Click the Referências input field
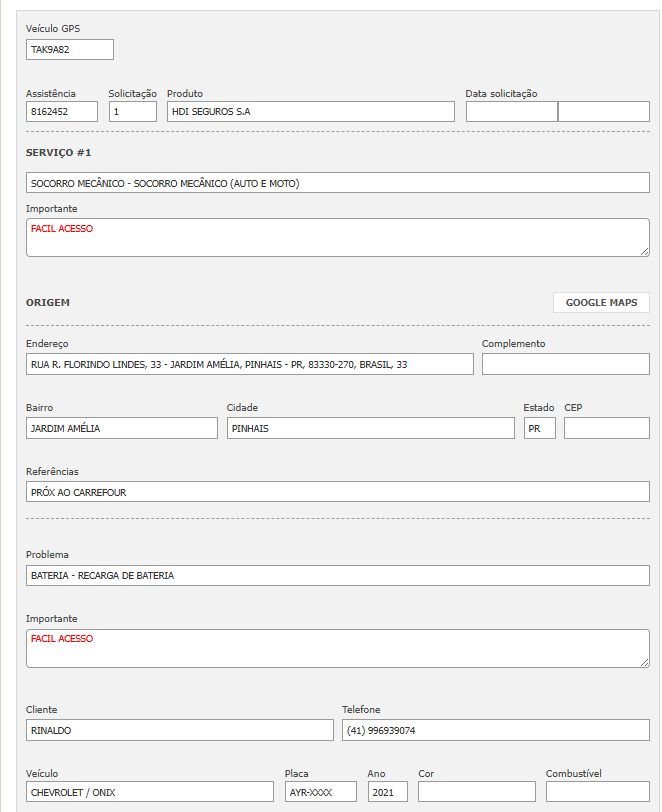Screen dimensions: 662x812 click(337, 492)
